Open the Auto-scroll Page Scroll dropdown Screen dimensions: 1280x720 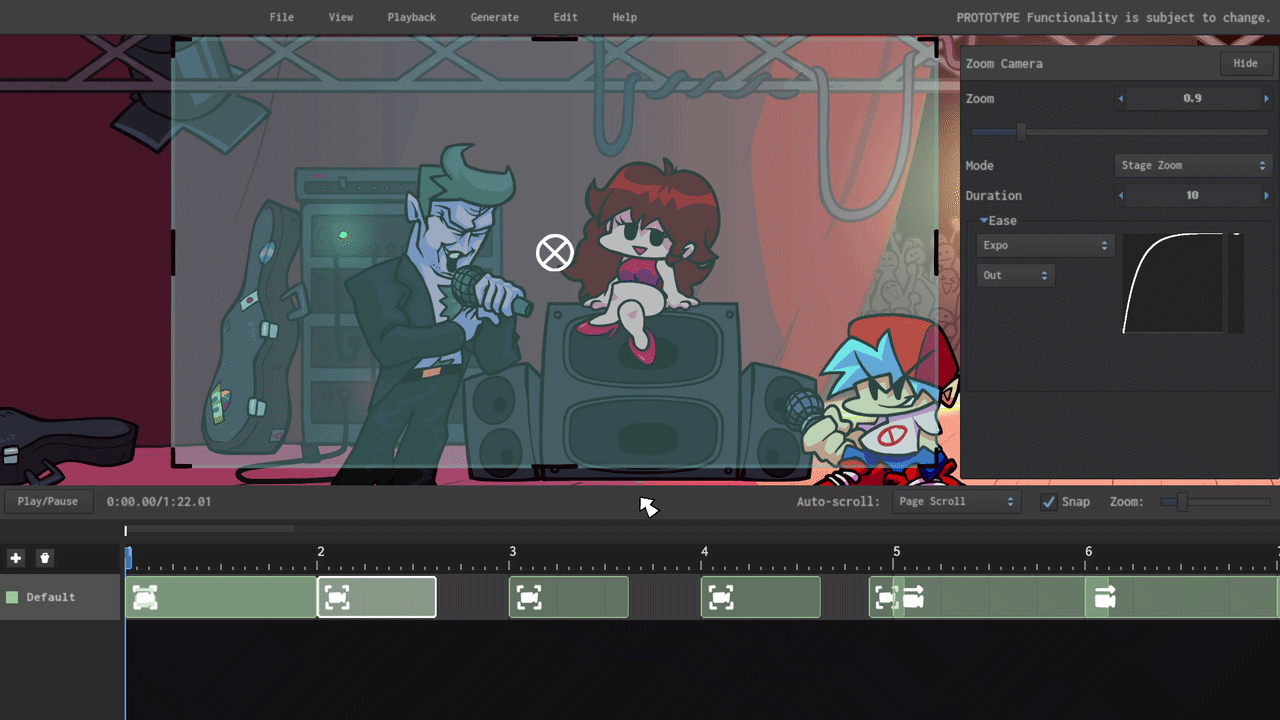coord(955,502)
